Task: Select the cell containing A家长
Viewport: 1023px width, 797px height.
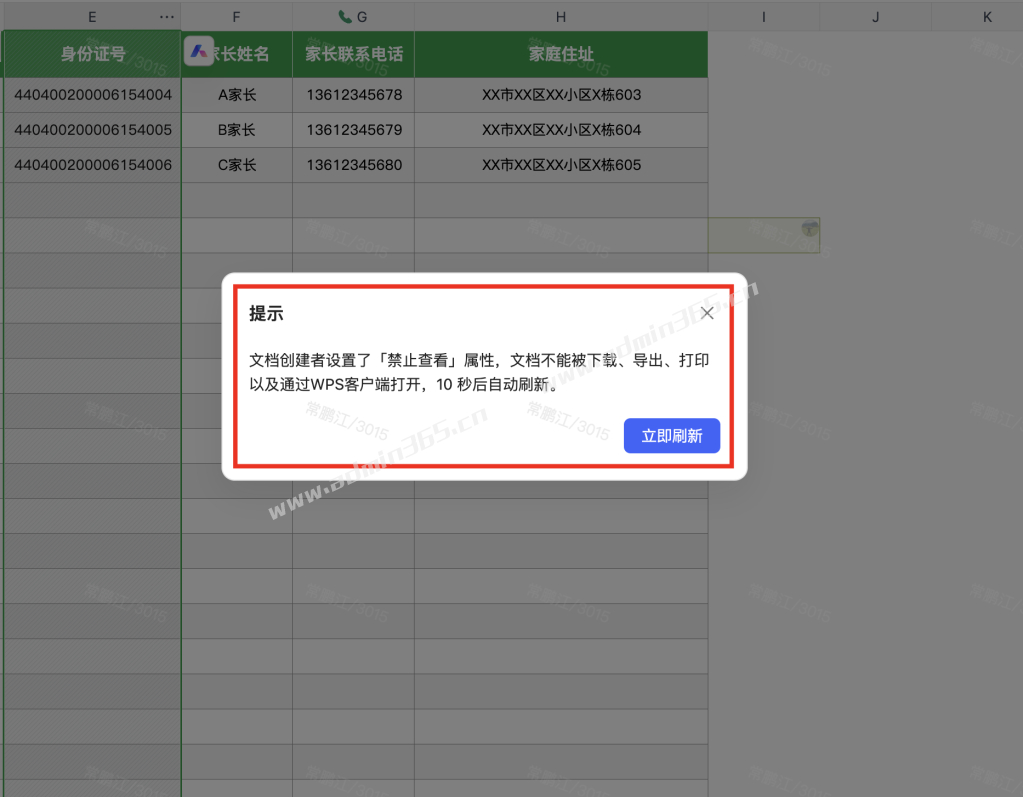Action: [x=236, y=94]
